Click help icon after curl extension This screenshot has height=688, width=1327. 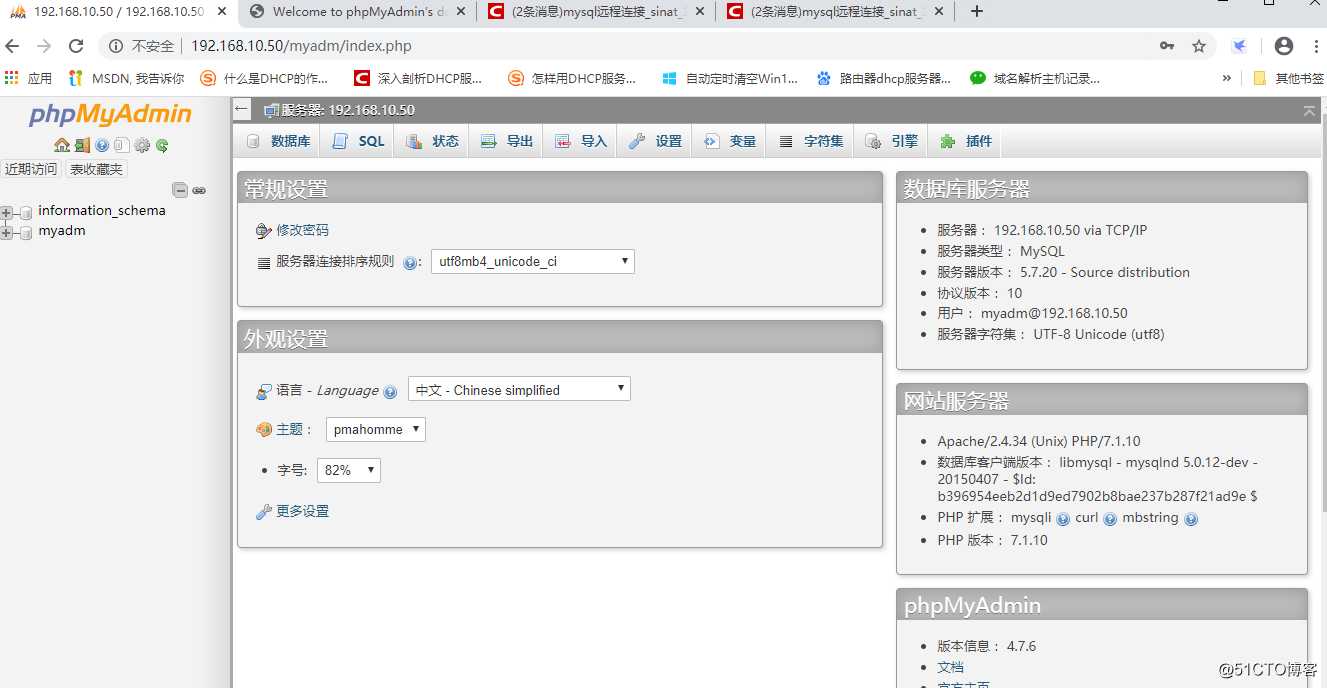click(1110, 519)
